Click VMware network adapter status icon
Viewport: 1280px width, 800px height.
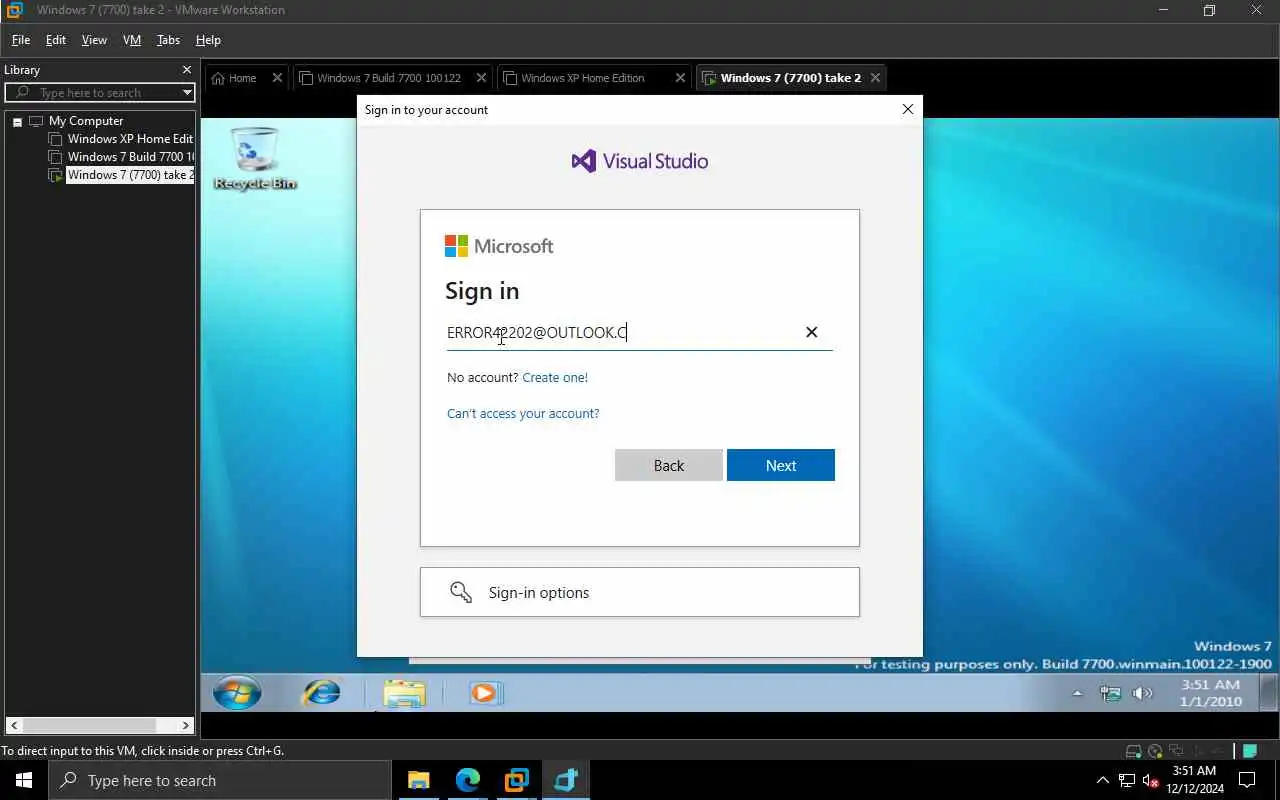(x=1177, y=751)
